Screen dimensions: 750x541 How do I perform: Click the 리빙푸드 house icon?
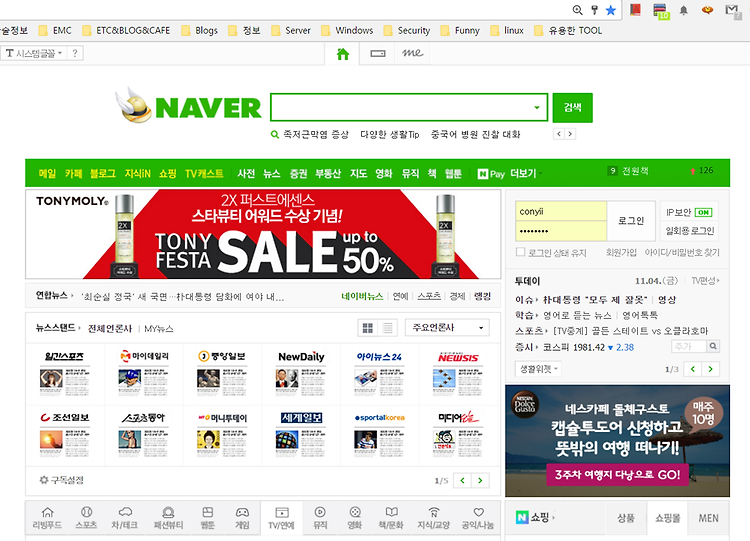click(47, 512)
